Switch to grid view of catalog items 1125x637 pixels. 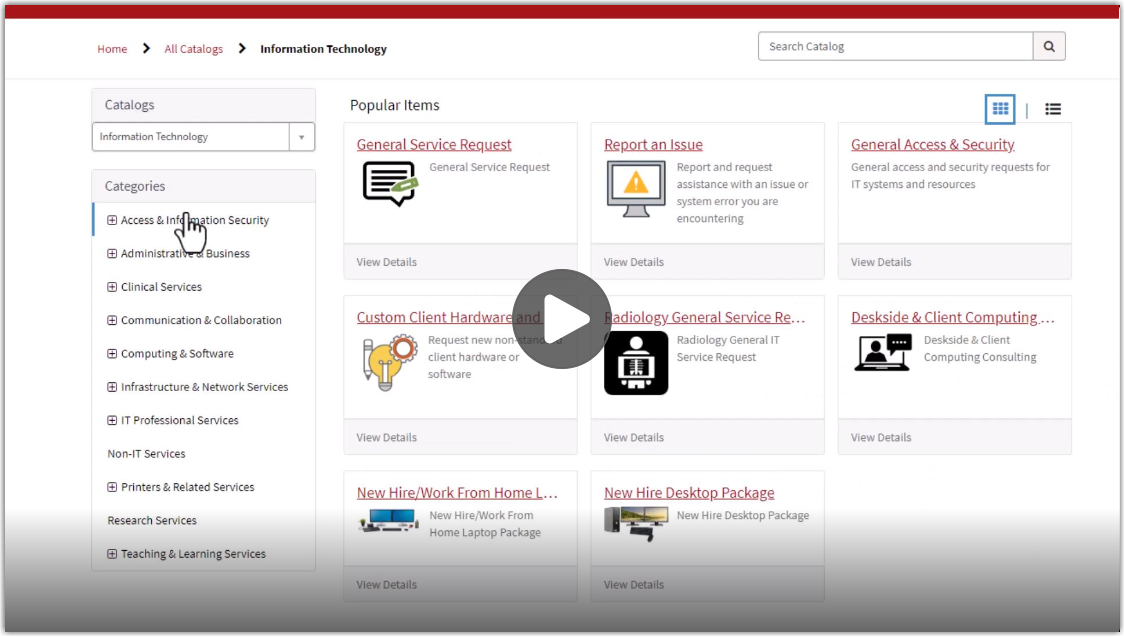tap(999, 109)
